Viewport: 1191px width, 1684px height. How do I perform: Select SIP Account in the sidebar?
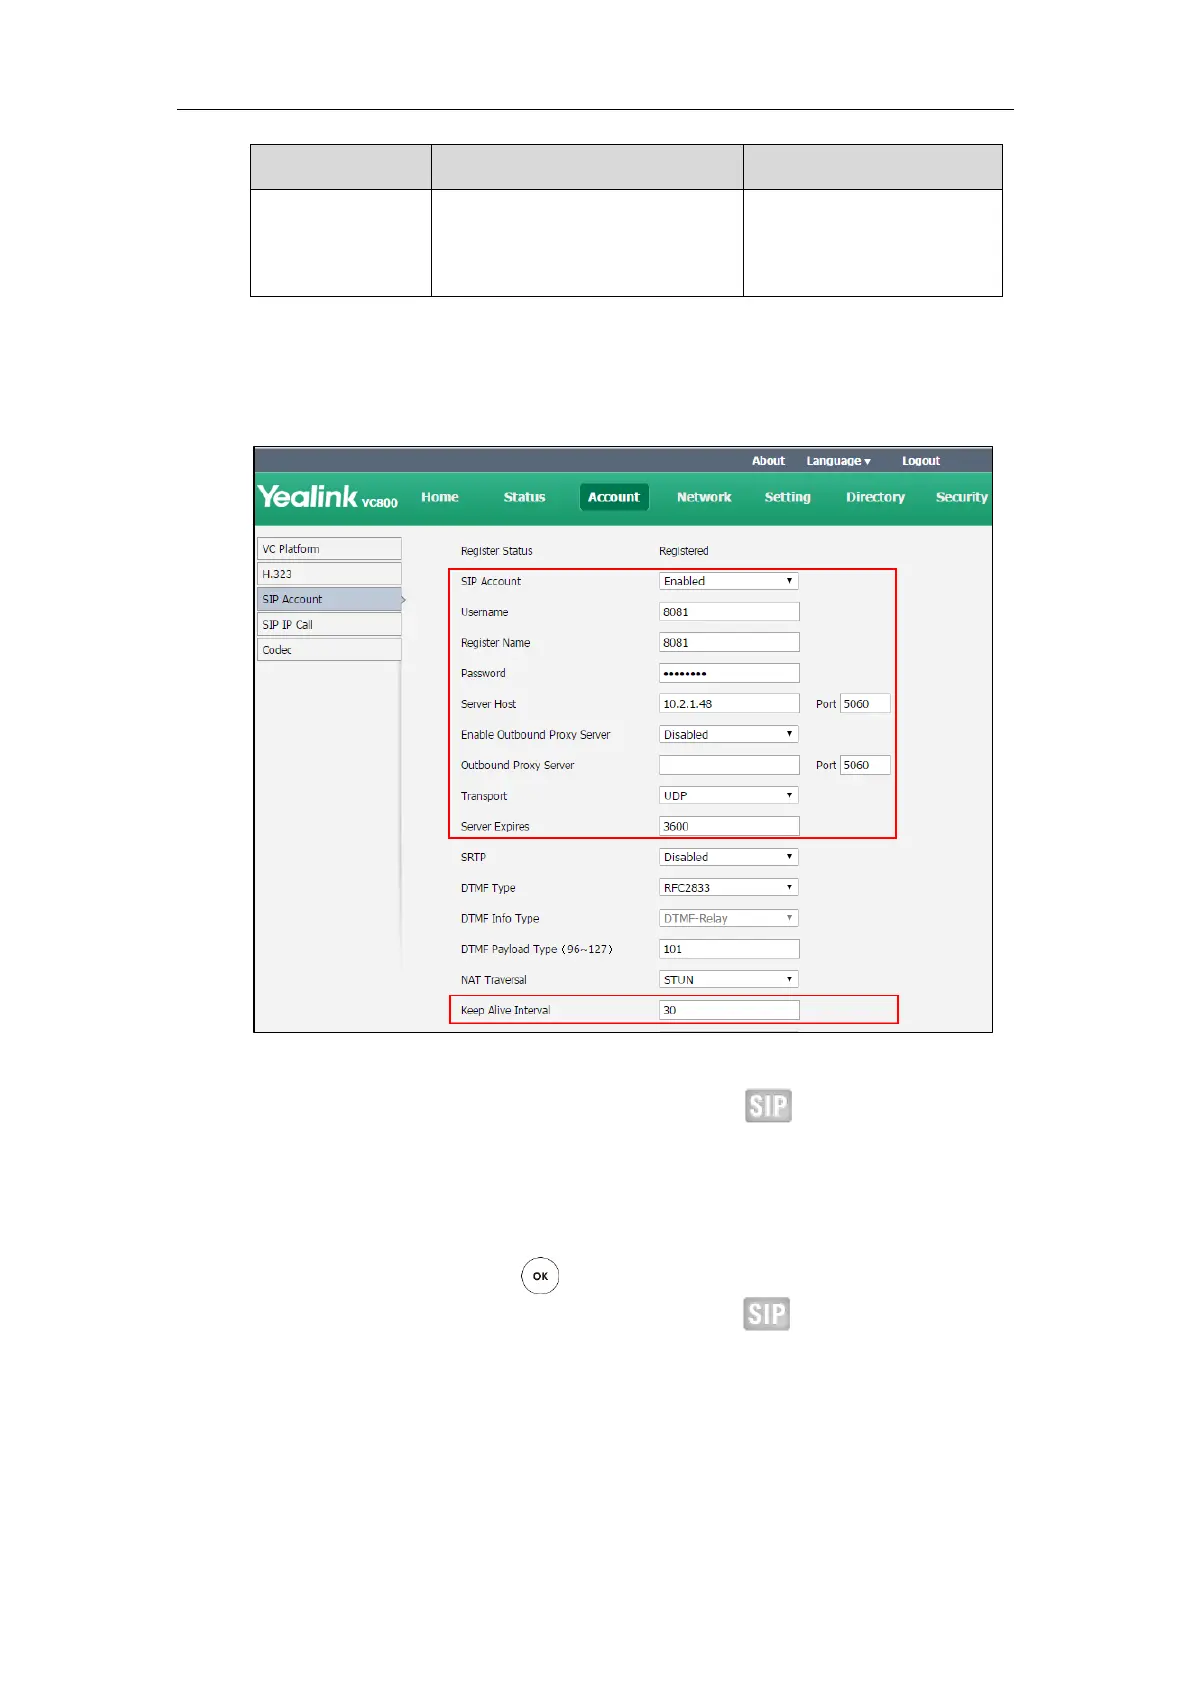(329, 599)
